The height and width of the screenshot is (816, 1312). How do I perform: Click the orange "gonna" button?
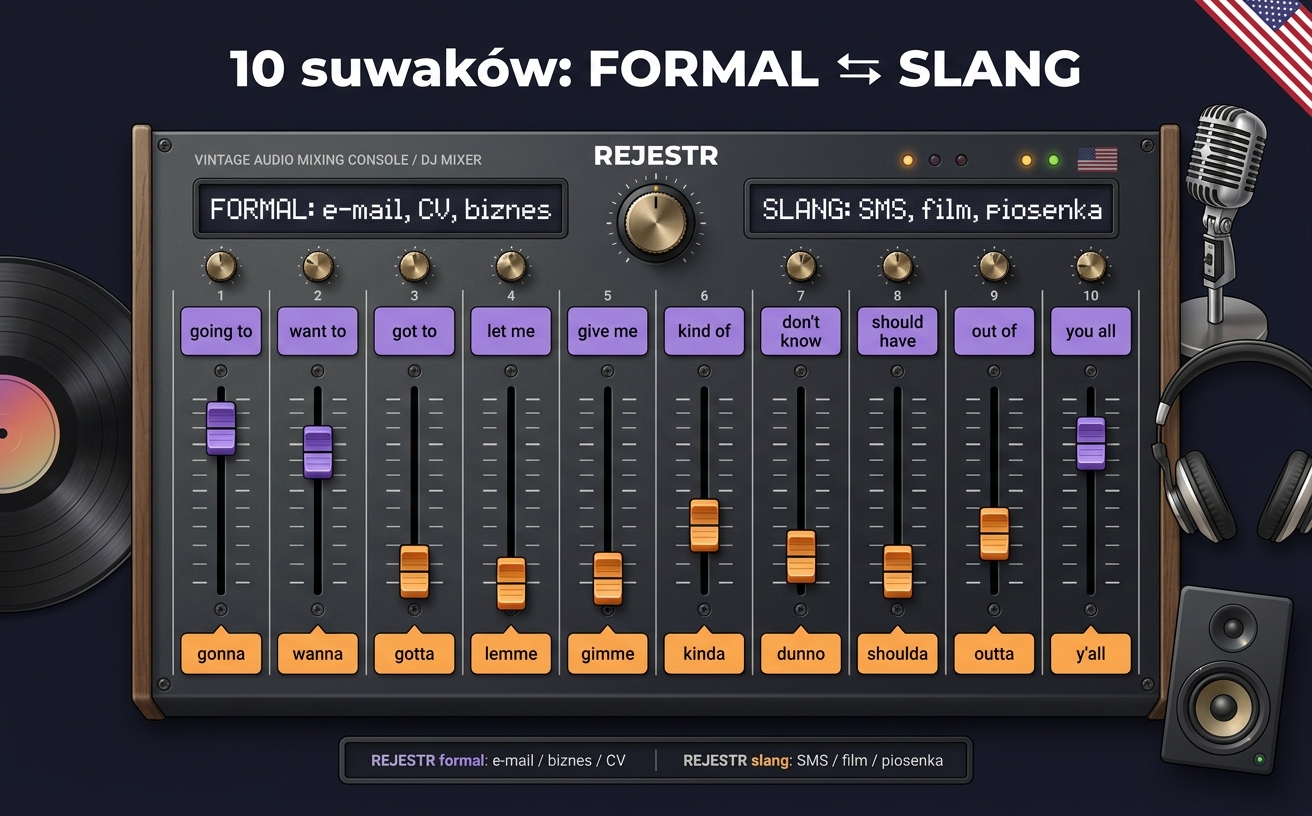pyautogui.click(x=221, y=653)
